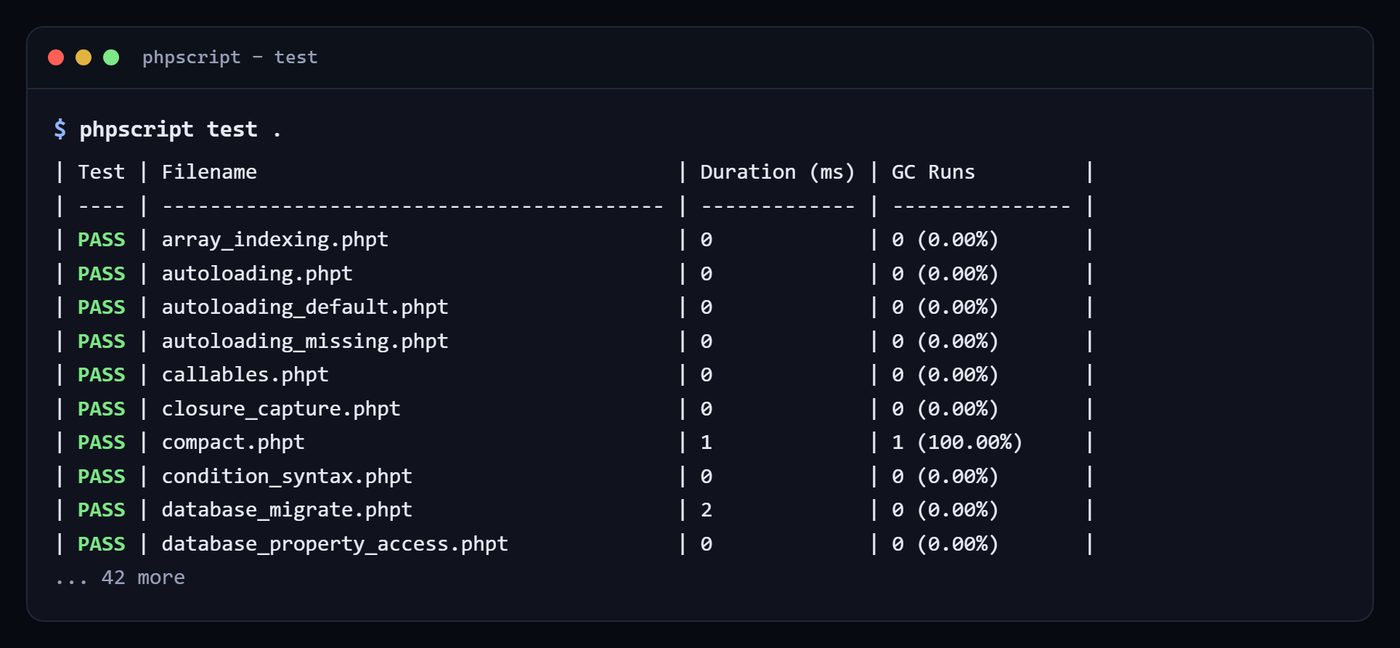Select filename closure_capture.phpt
1400x648 pixels.
281,409
